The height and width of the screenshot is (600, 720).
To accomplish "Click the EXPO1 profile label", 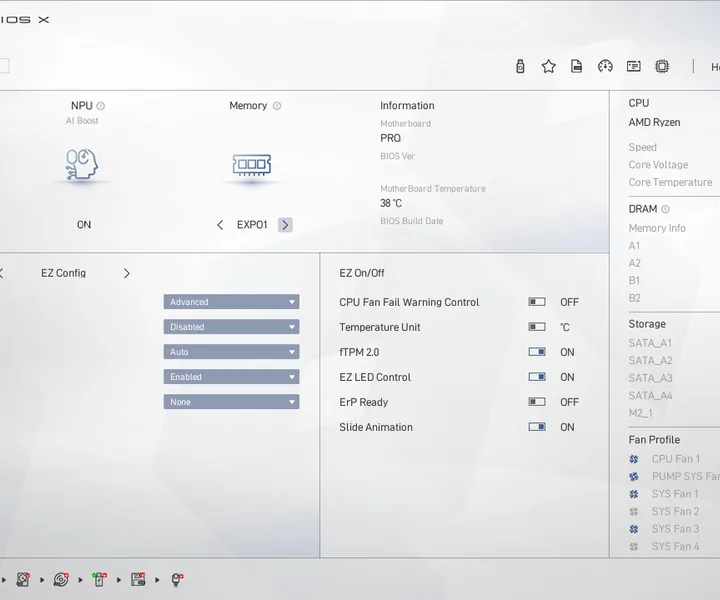I will pyautogui.click(x=252, y=225).
